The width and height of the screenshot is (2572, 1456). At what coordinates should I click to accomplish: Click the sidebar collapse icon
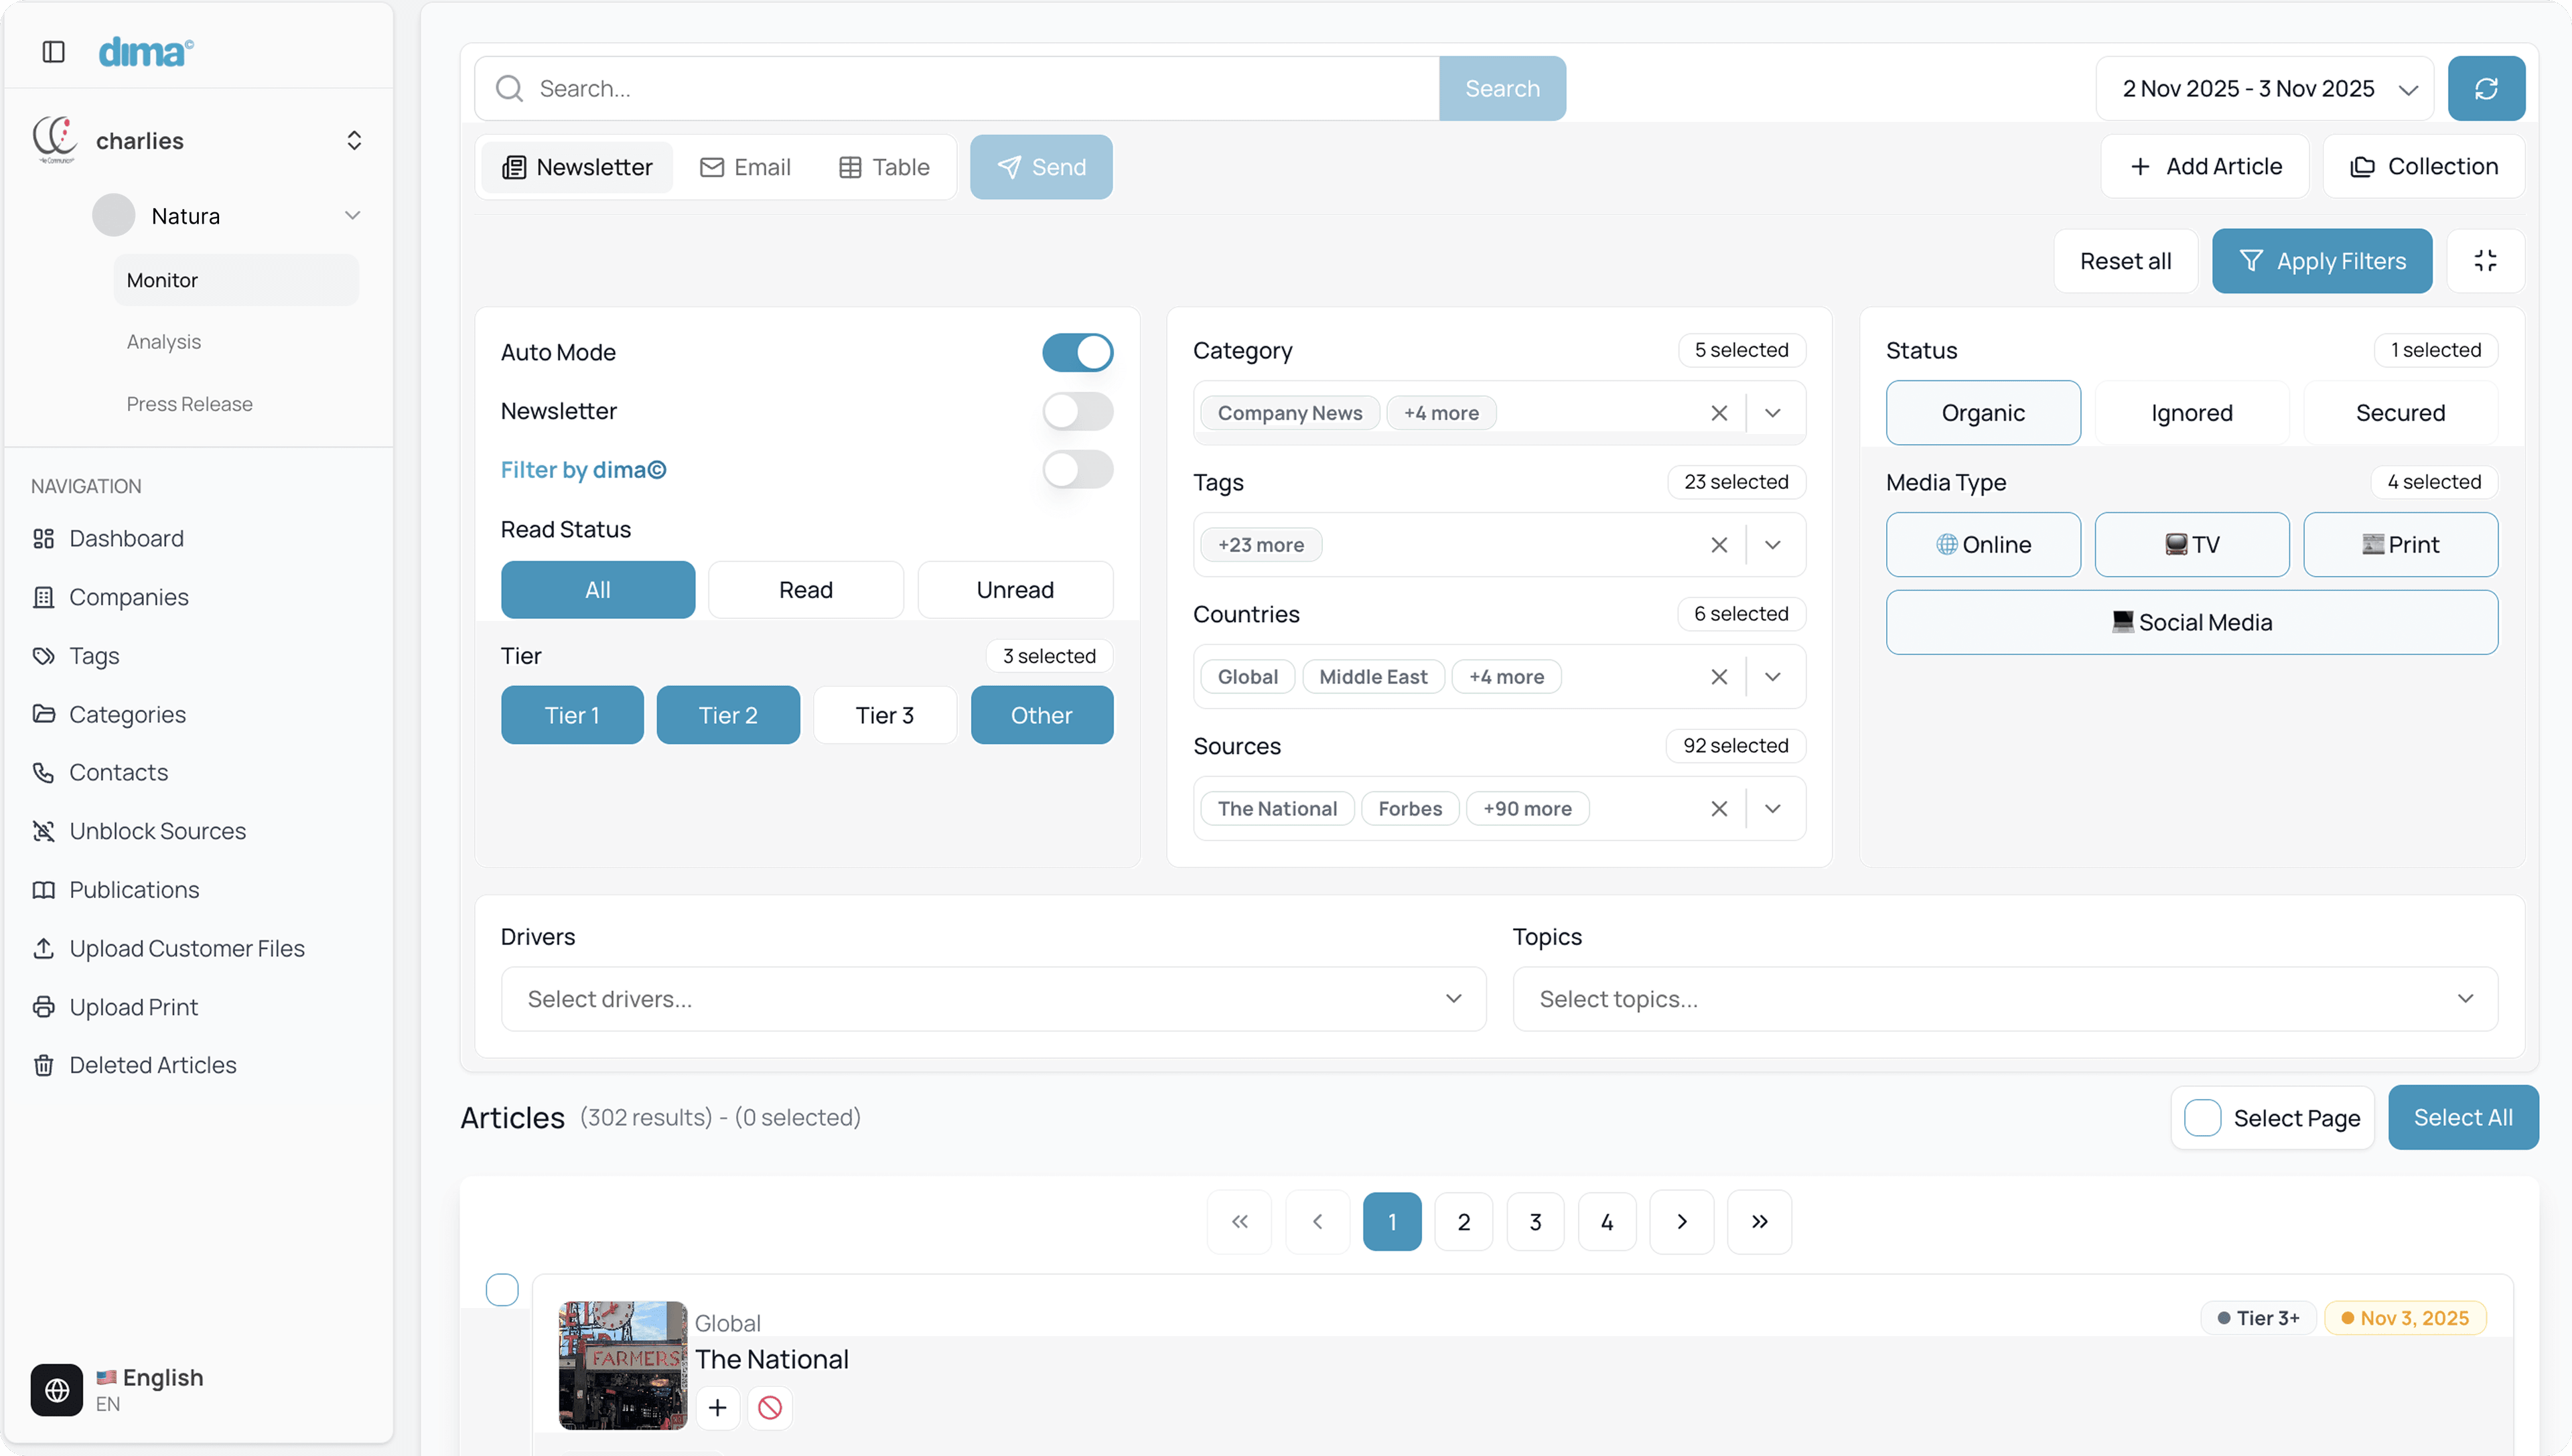(x=54, y=52)
